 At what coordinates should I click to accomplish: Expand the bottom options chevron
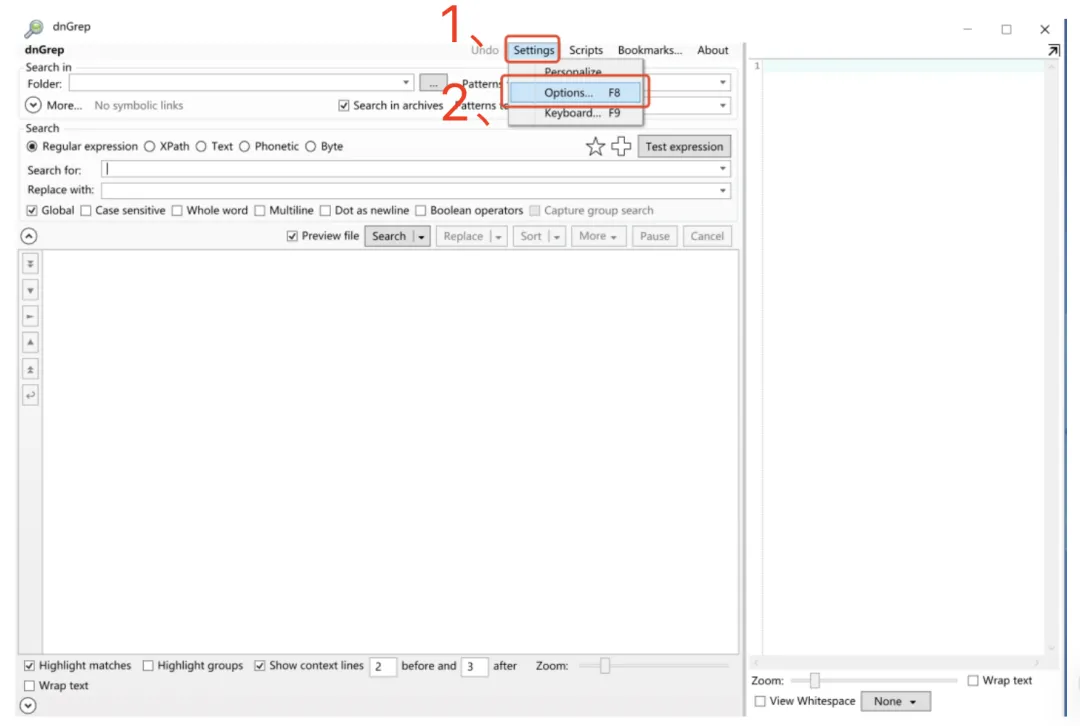[x=28, y=705]
